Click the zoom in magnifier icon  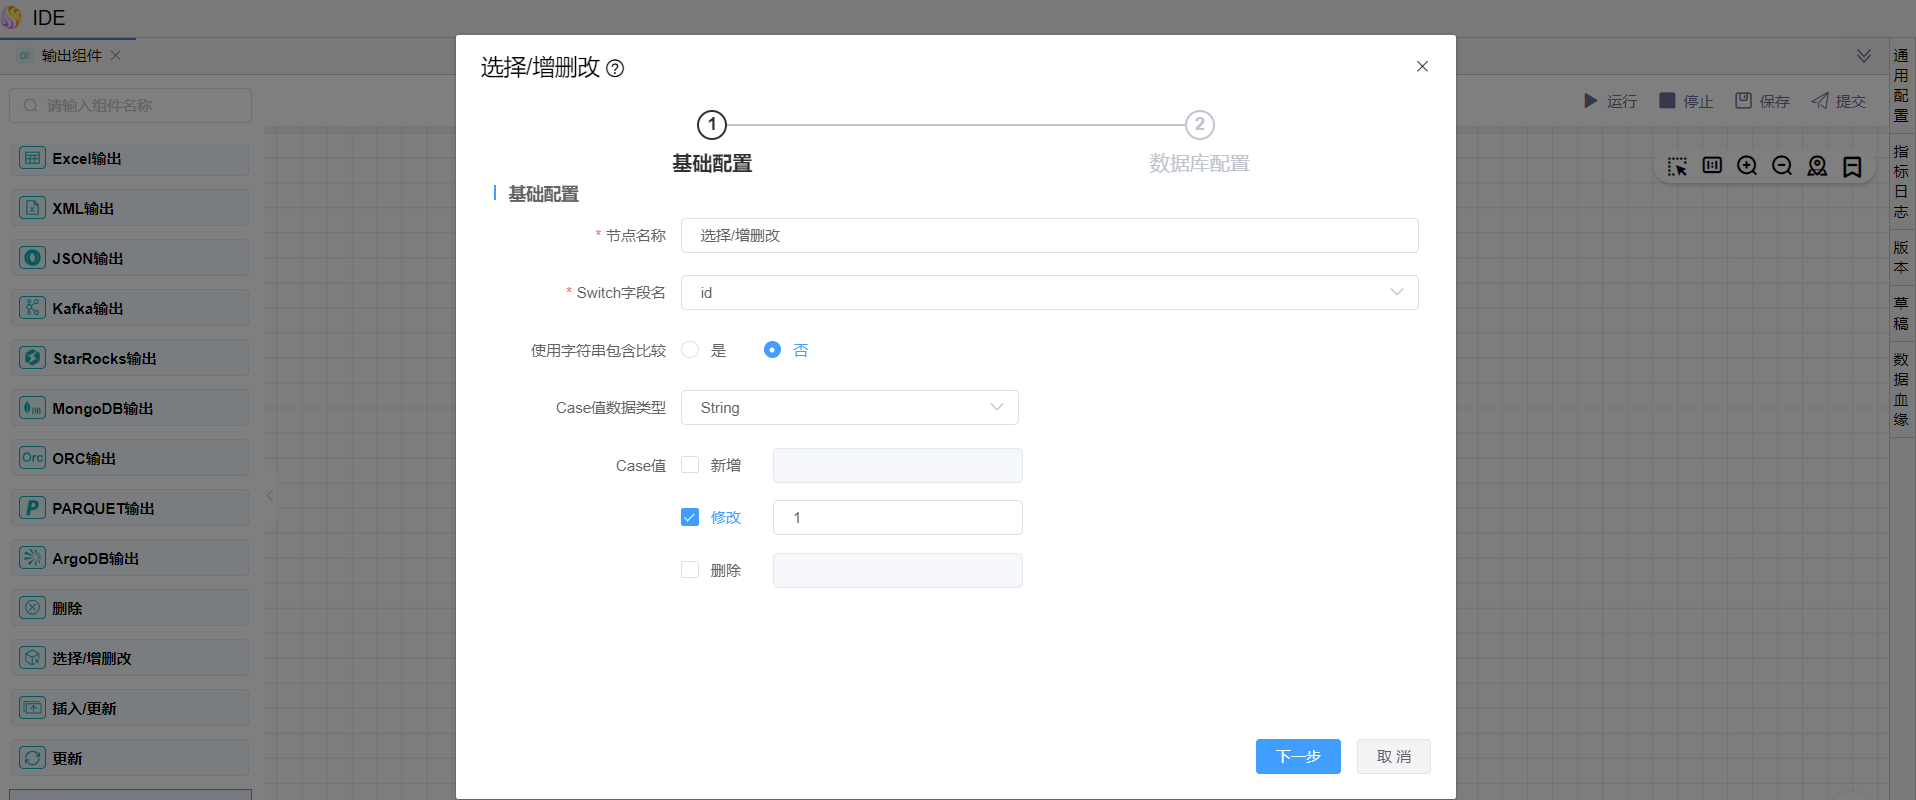1747,166
